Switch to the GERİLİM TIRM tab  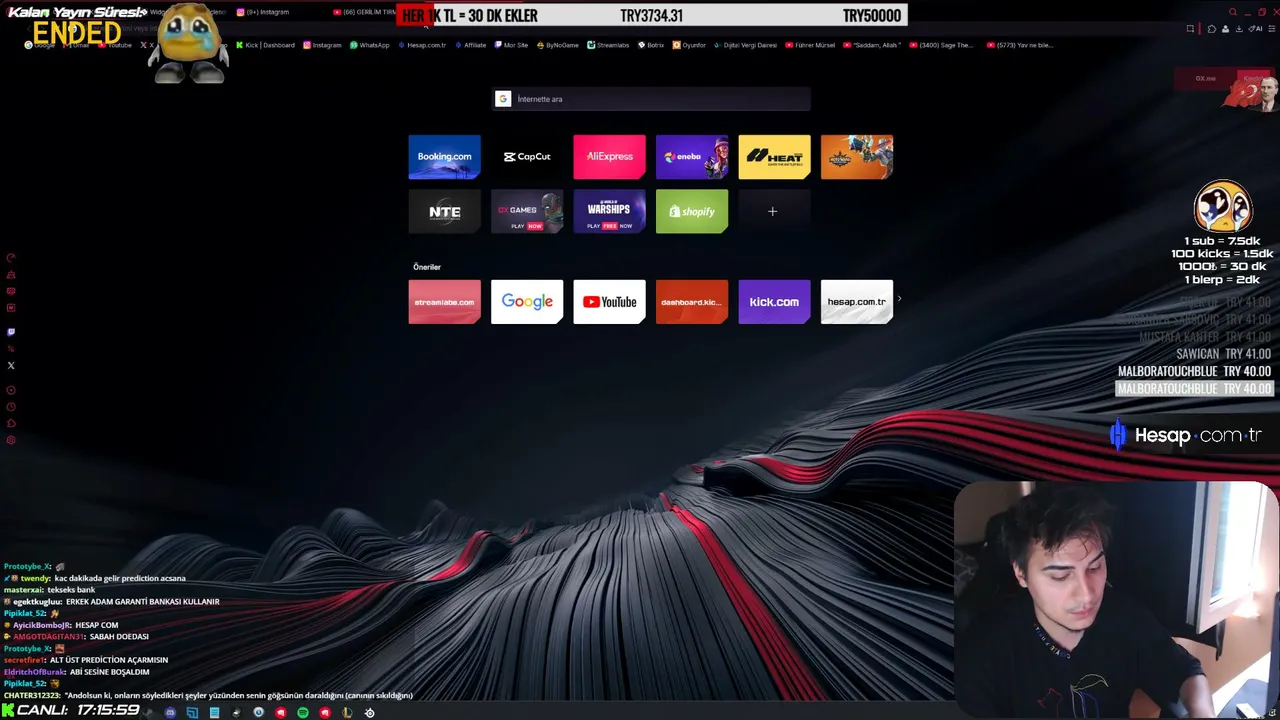pyautogui.click(x=365, y=12)
